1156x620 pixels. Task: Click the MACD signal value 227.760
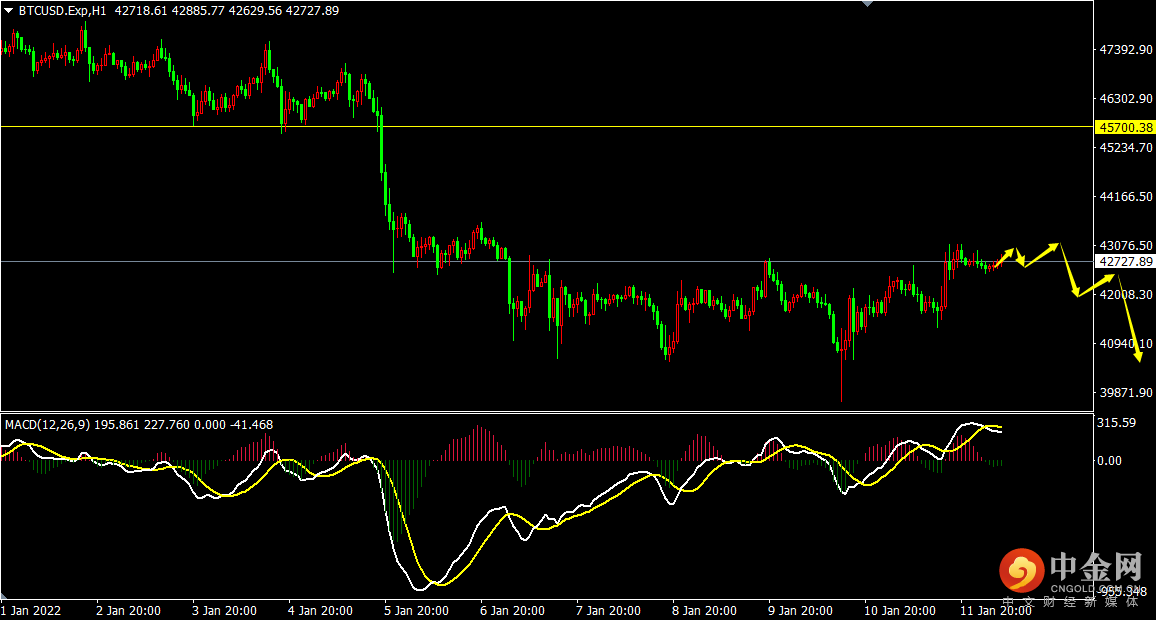(x=167, y=425)
